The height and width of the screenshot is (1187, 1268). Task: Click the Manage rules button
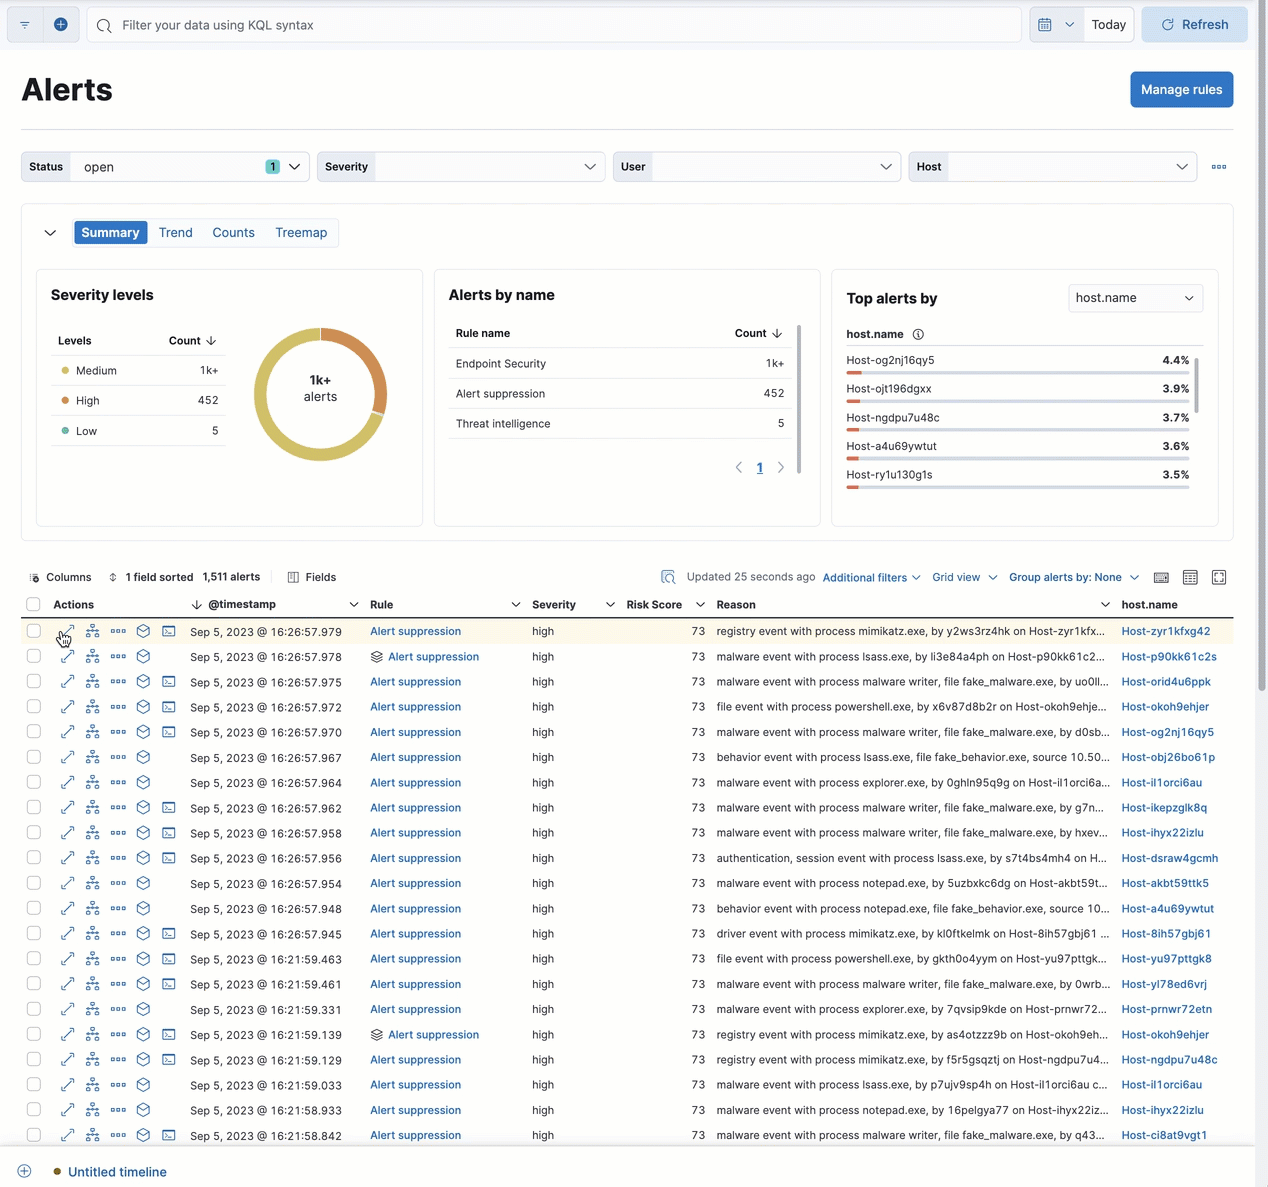pos(1181,90)
